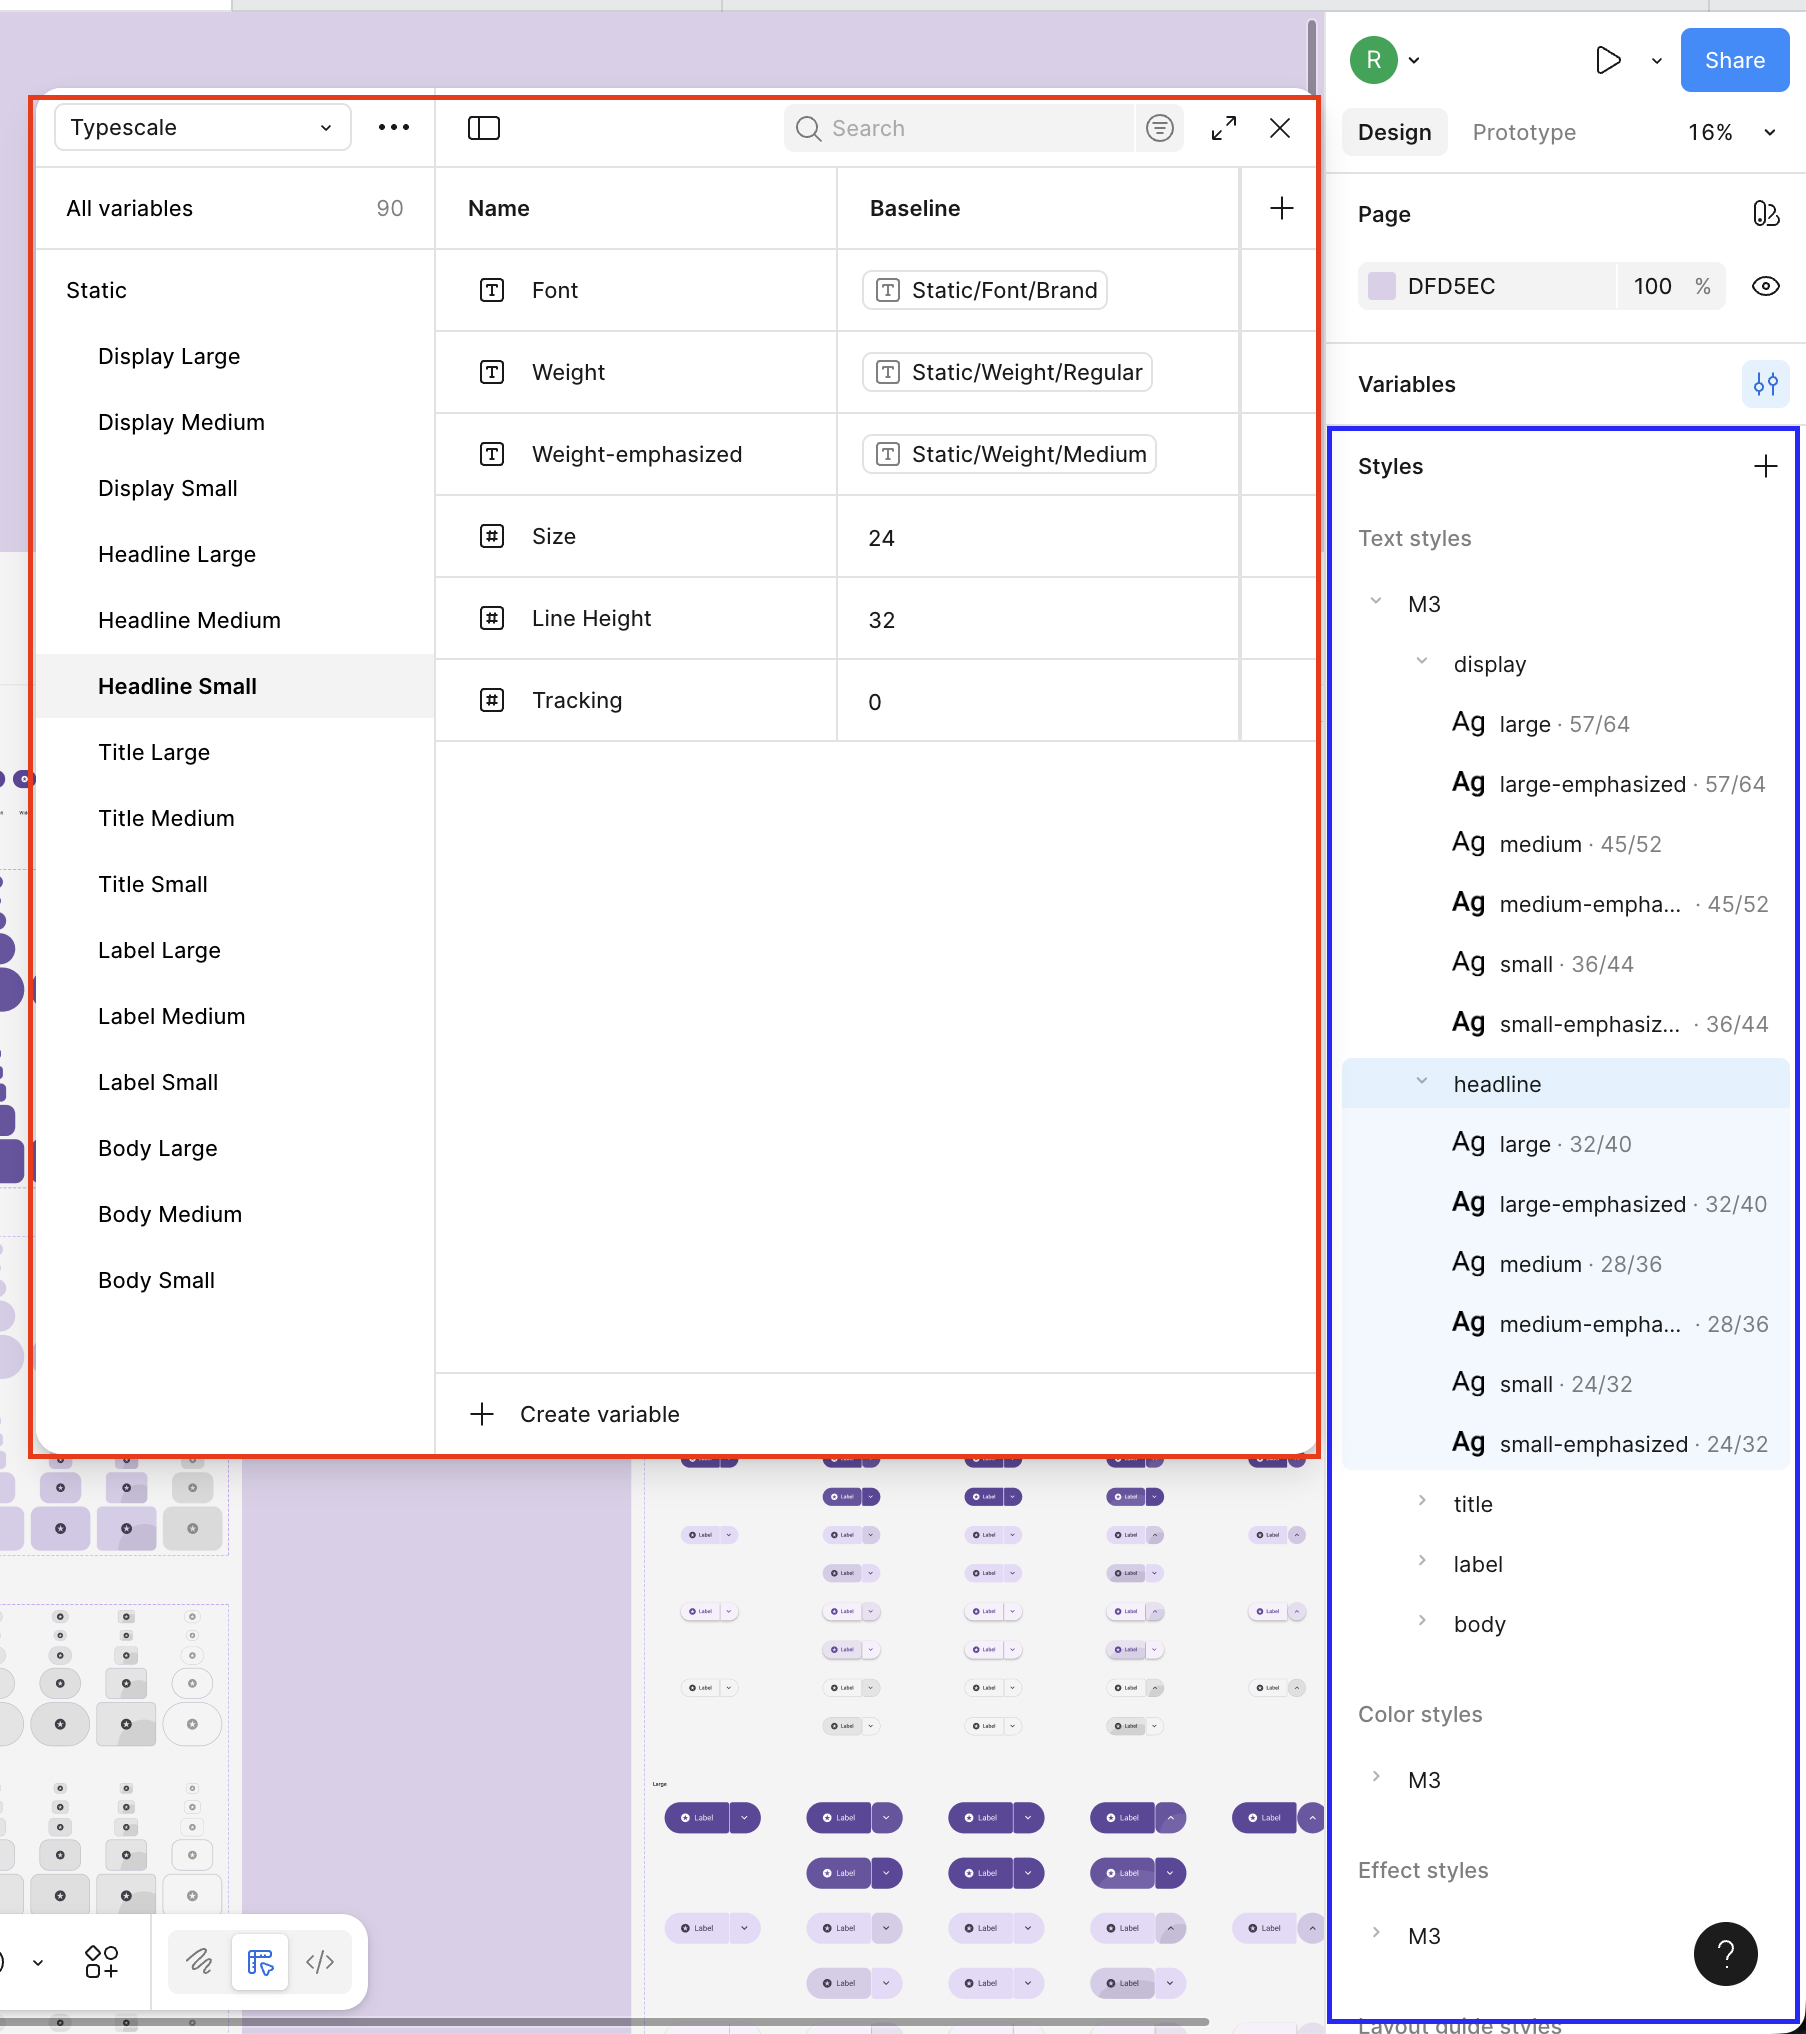Viewport: 1806px width, 2034px height.
Task: Click the Share button
Action: (1735, 60)
